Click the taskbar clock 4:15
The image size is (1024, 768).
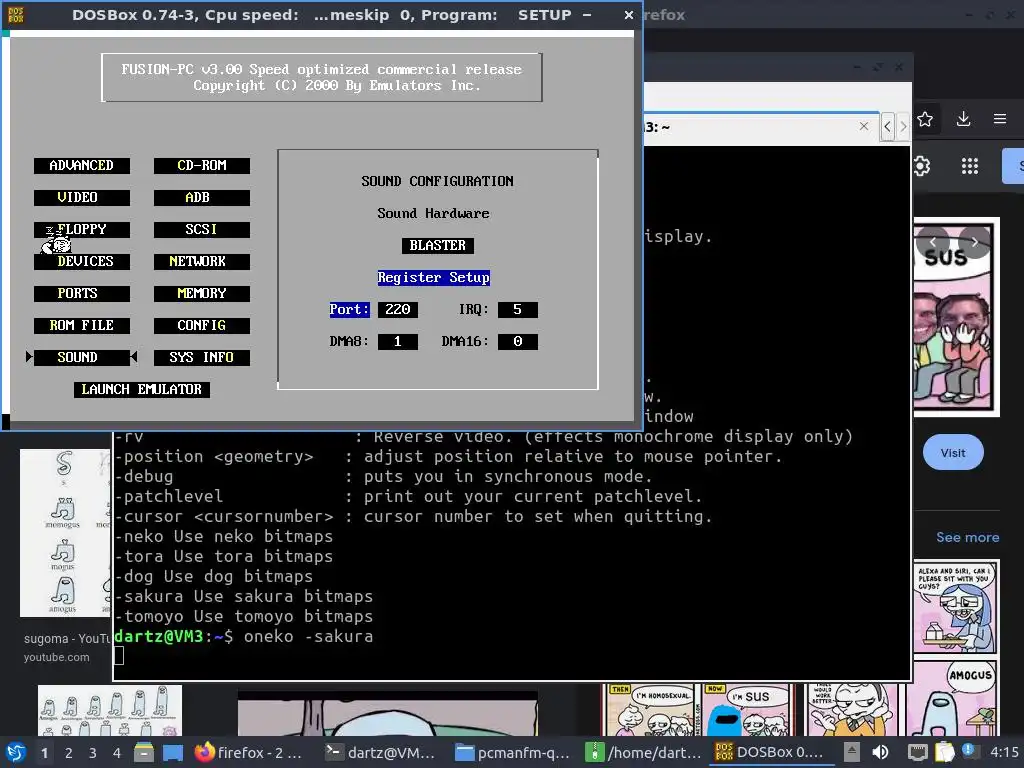point(1004,752)
